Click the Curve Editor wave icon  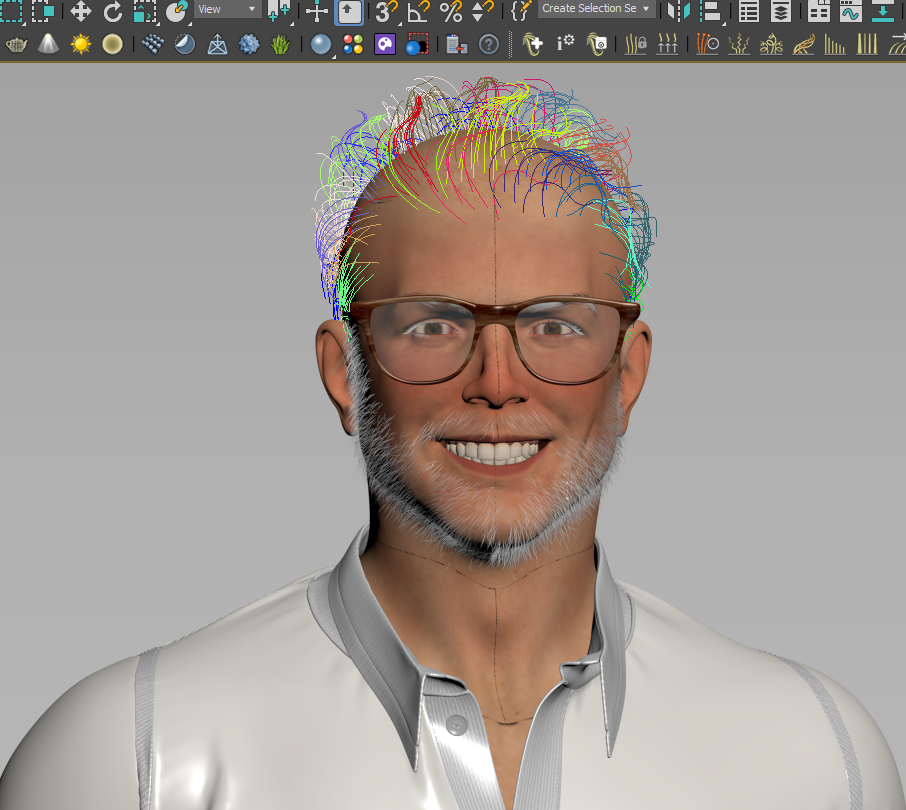(x=850, y=12)
